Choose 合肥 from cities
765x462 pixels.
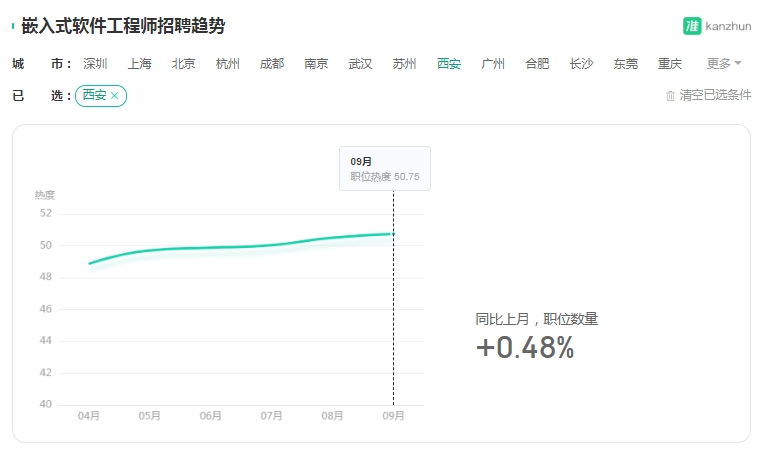point(537,64)
